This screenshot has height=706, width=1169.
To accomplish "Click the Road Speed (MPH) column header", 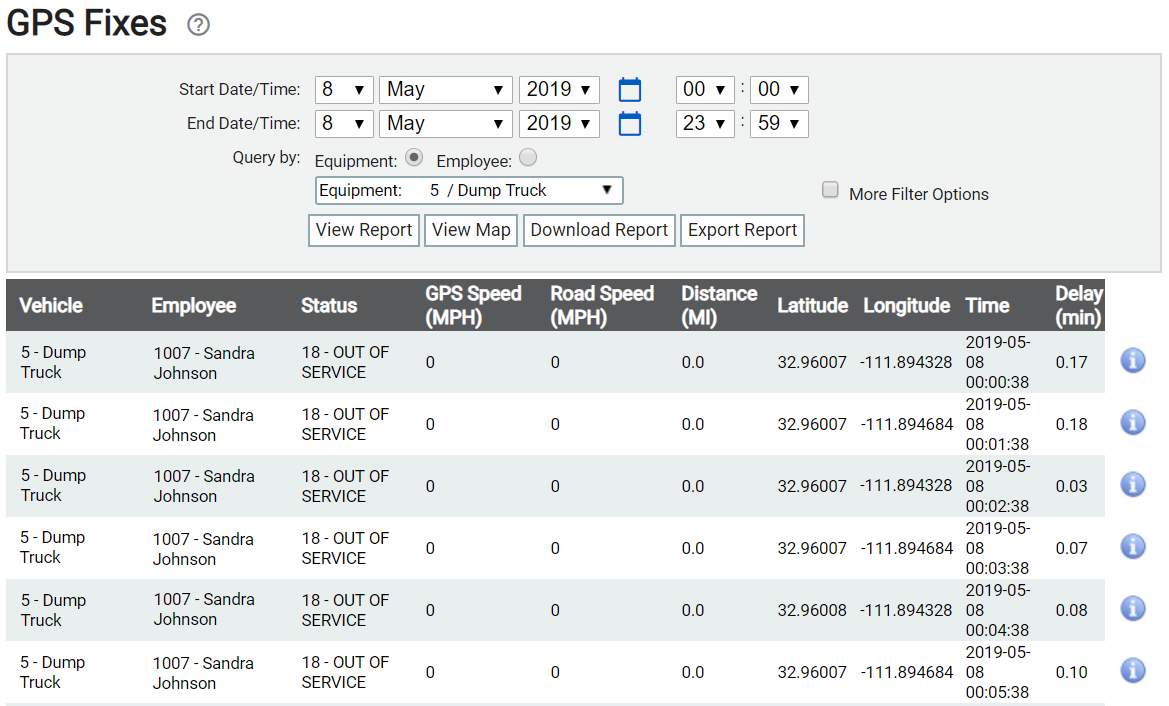I will coord(602,306).
